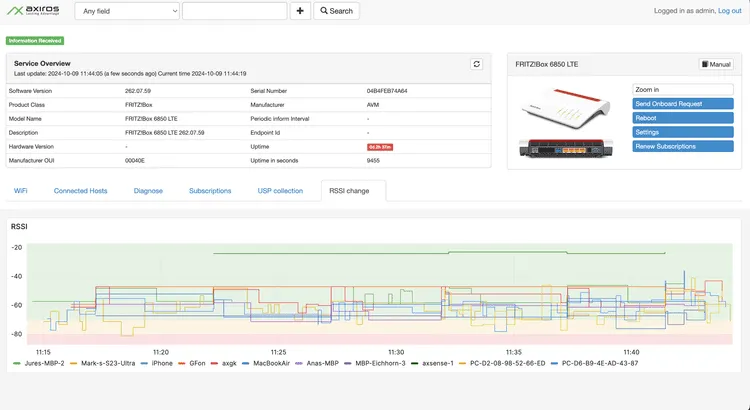Open the Connected Hosts tab
Viewport: 750px width, 410px height.
[80, 190]
